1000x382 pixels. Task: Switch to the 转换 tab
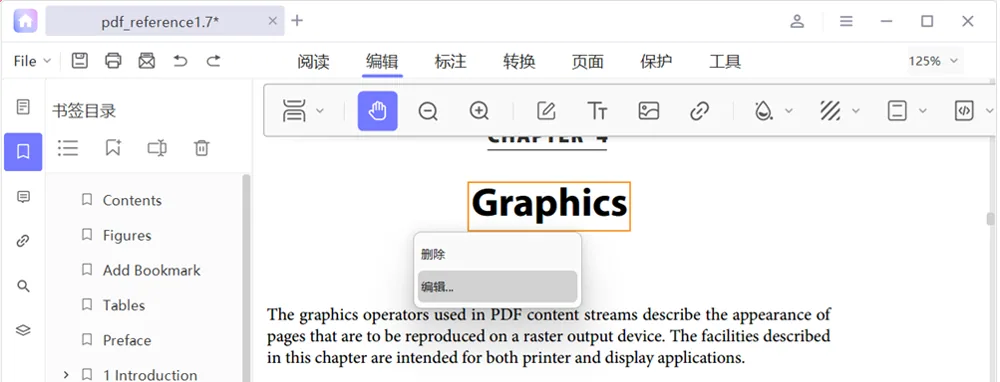point(519,62)
